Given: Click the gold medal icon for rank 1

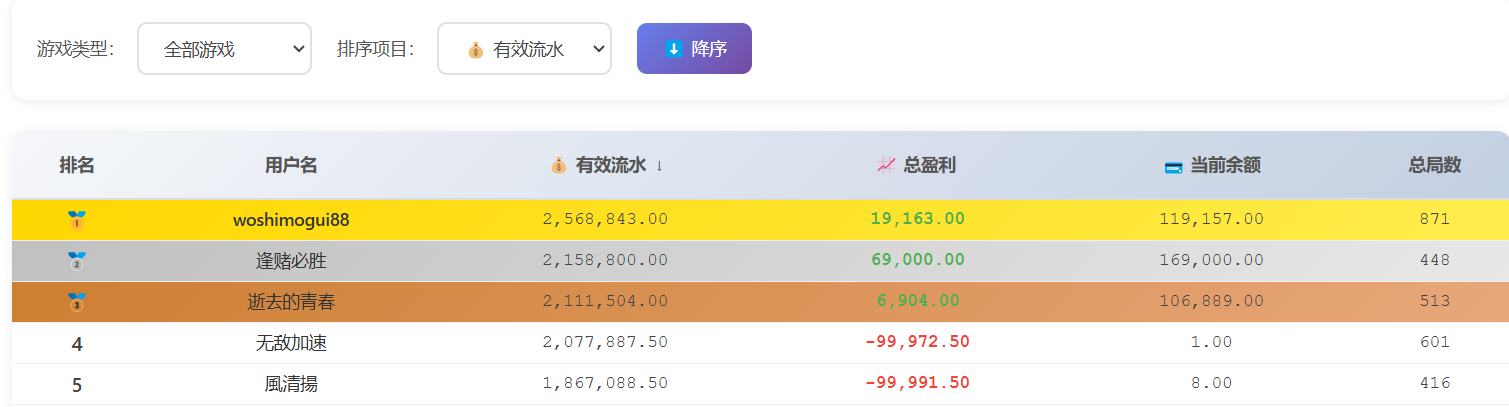Looking at the screenshot, I should [x=77, y=219].
